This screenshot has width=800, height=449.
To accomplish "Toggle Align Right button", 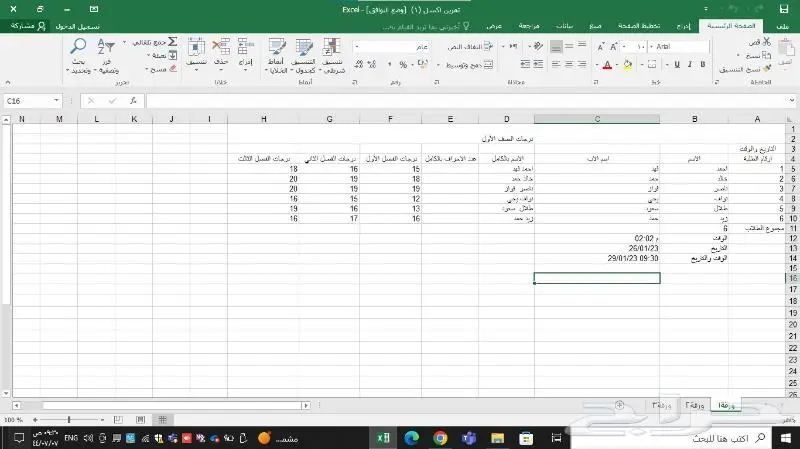I will [582, 64].
